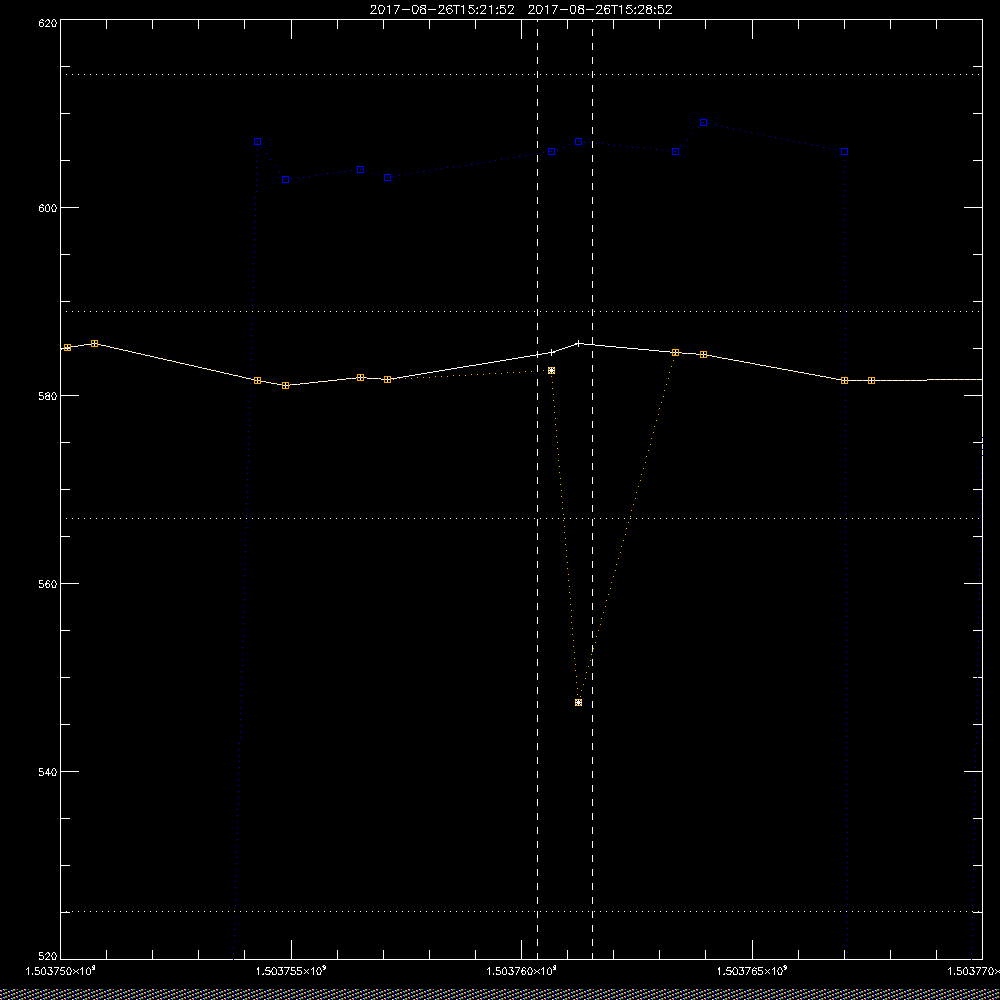Select the 600 y-axis label
This screenshot has height=1000, width=1000.
[x=48, y=208]
